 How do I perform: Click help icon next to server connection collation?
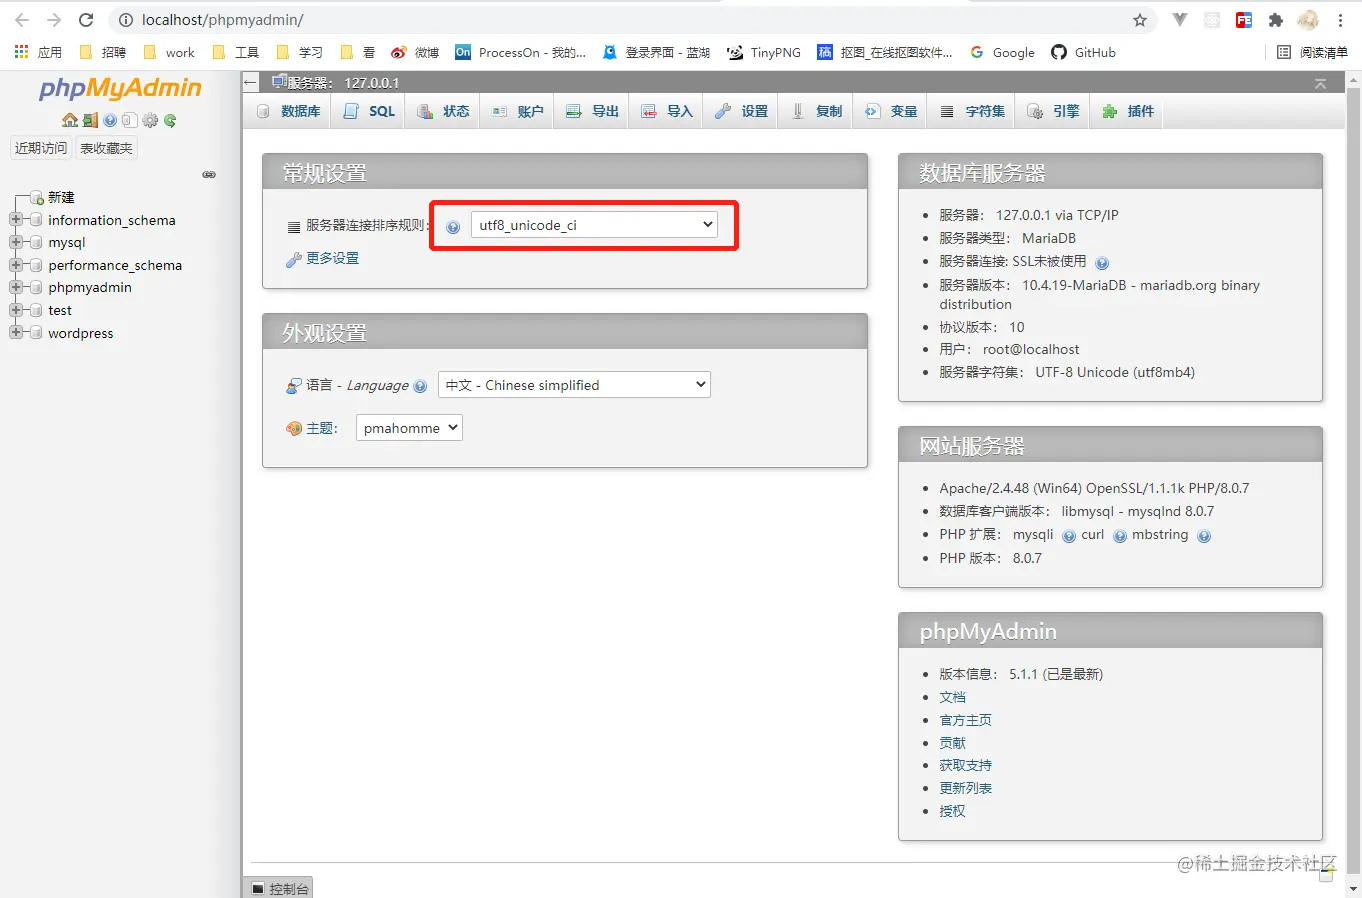(x=453, y=227)
